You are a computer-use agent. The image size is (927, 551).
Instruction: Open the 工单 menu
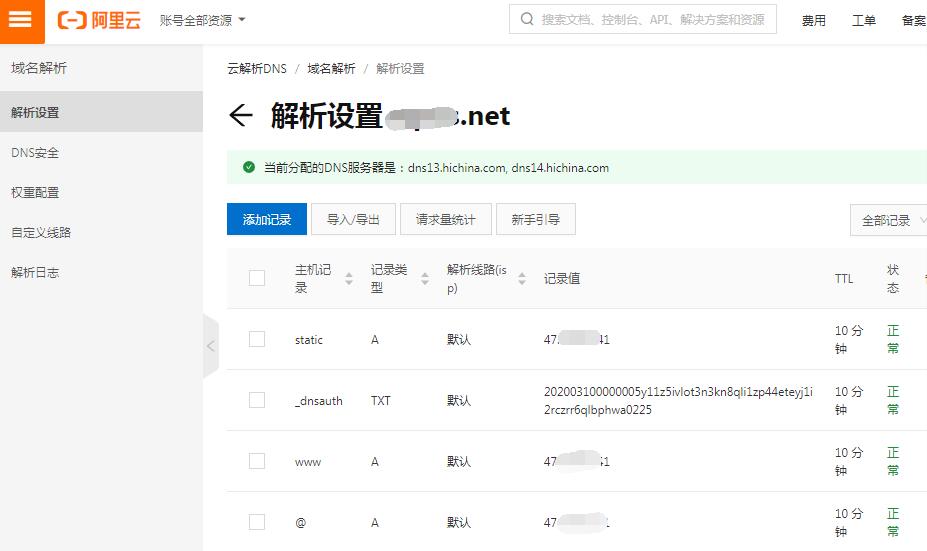click(864, 21)
